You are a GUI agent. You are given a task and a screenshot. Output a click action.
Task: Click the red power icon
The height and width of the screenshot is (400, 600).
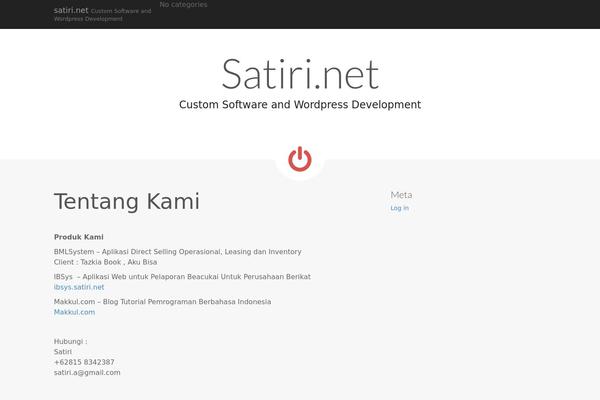pyautogui.click(x=300, y=159)
